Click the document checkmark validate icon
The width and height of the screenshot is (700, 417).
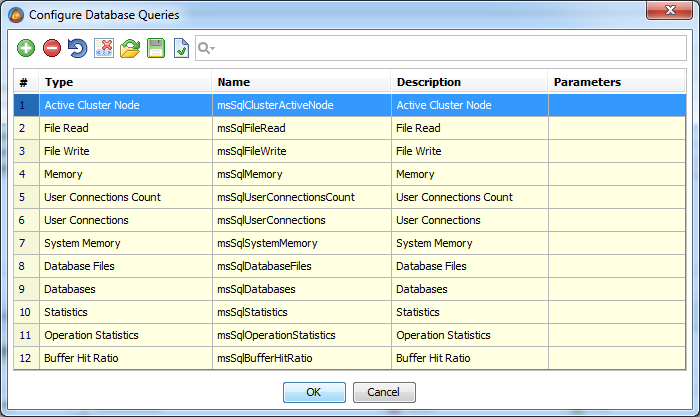181,48
